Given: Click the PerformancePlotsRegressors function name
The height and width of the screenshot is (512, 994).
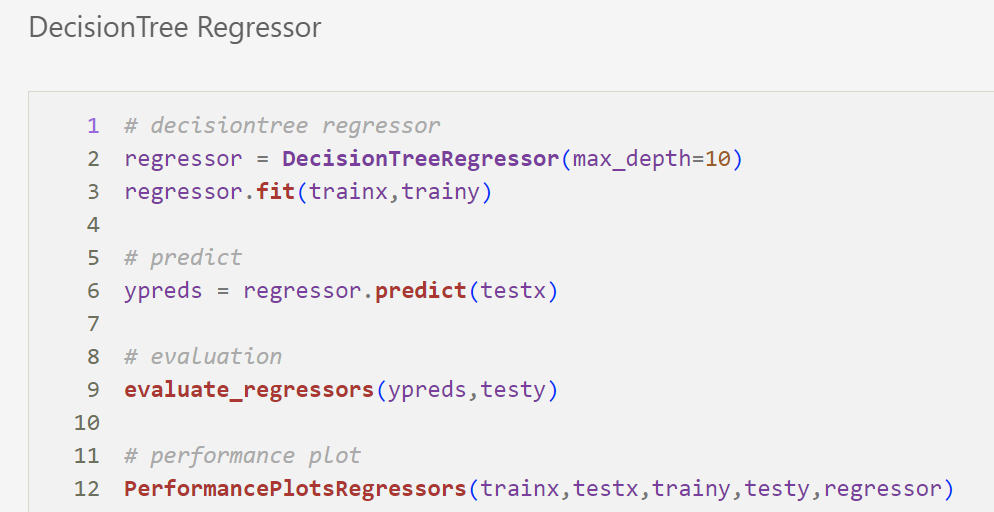Looking at the screenshot, I should (x=295, y=489).
